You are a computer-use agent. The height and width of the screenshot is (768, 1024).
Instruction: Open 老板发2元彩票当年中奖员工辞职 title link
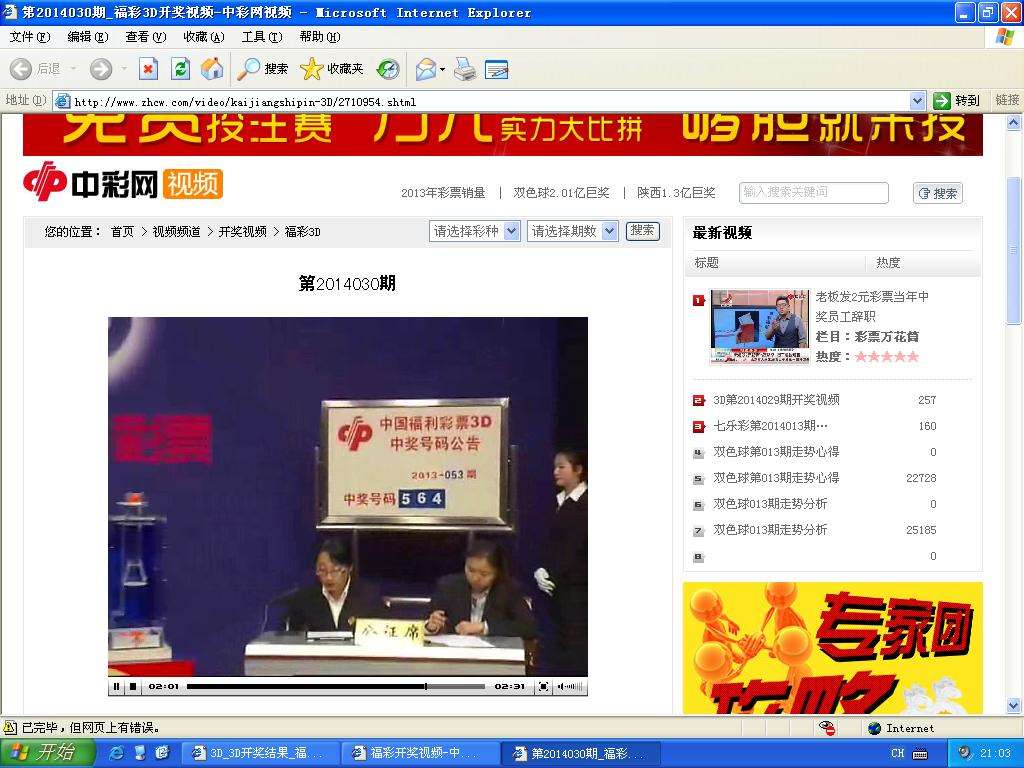(x=872, y=306)
